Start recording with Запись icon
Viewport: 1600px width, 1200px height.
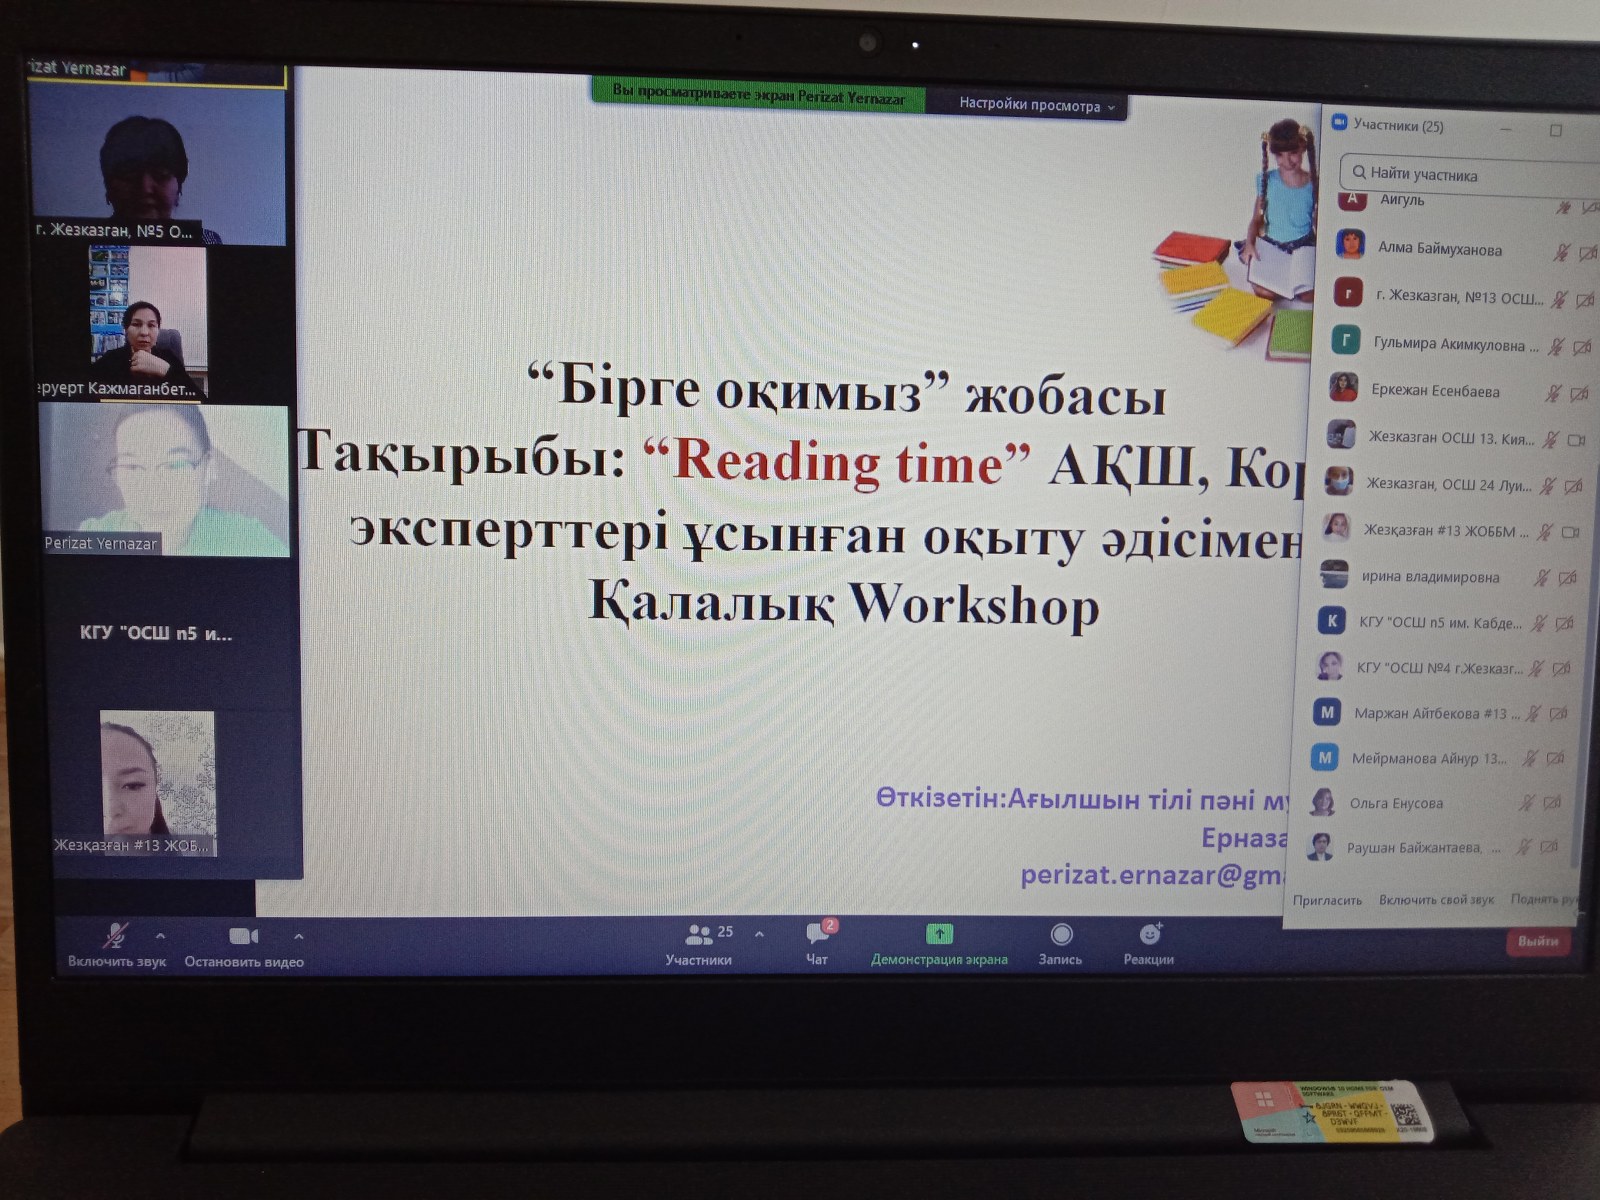[x=1061, y=935]
